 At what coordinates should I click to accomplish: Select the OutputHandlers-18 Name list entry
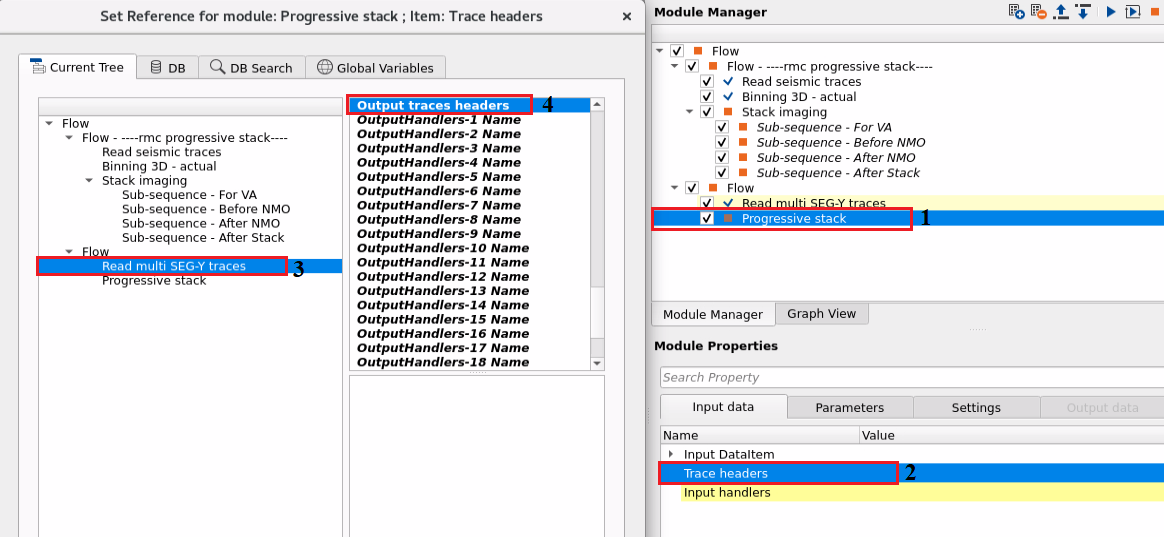click(470, 362)
